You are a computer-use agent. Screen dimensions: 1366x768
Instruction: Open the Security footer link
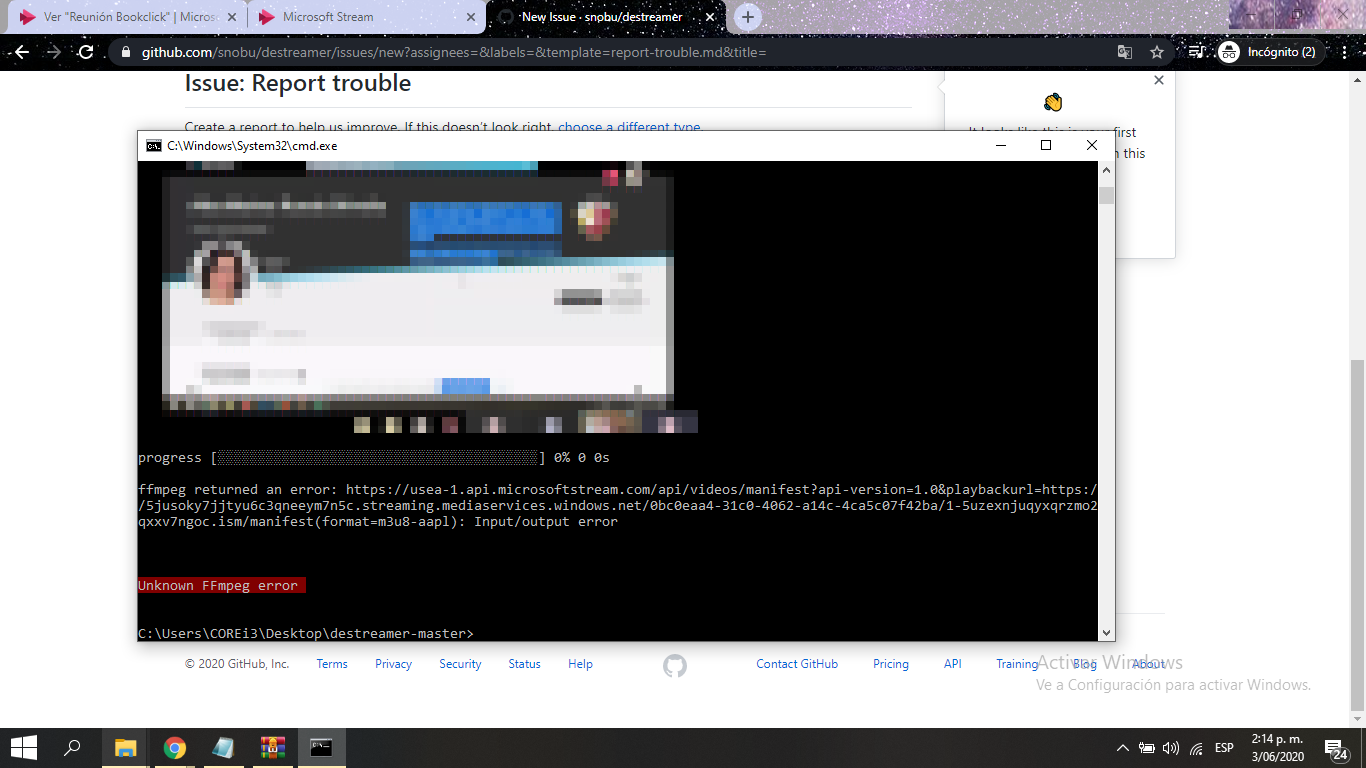[460, 664]
